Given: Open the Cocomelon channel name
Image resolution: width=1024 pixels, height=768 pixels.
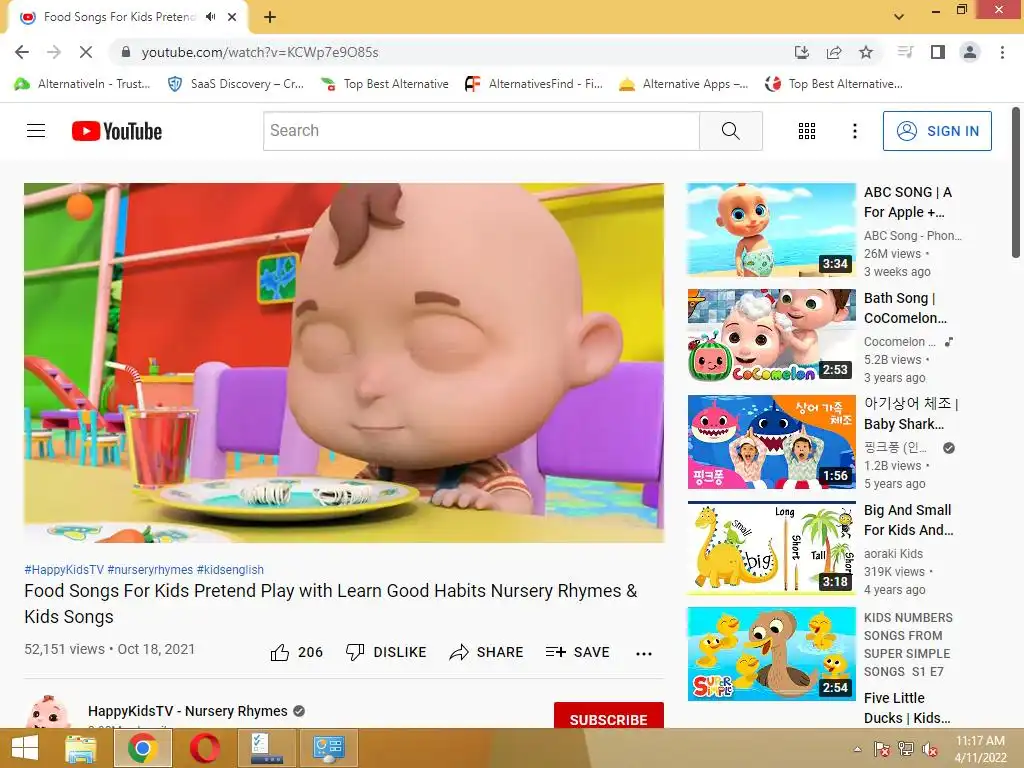Looking at the screenshot, I should pyautogui.click(x=900, y=342).
